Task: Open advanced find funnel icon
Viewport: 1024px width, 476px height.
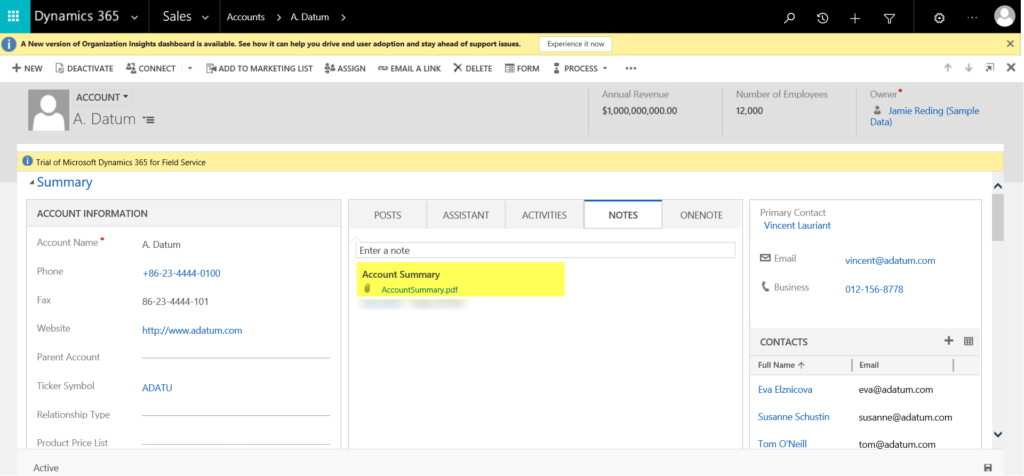Action: tap(889, 18)
